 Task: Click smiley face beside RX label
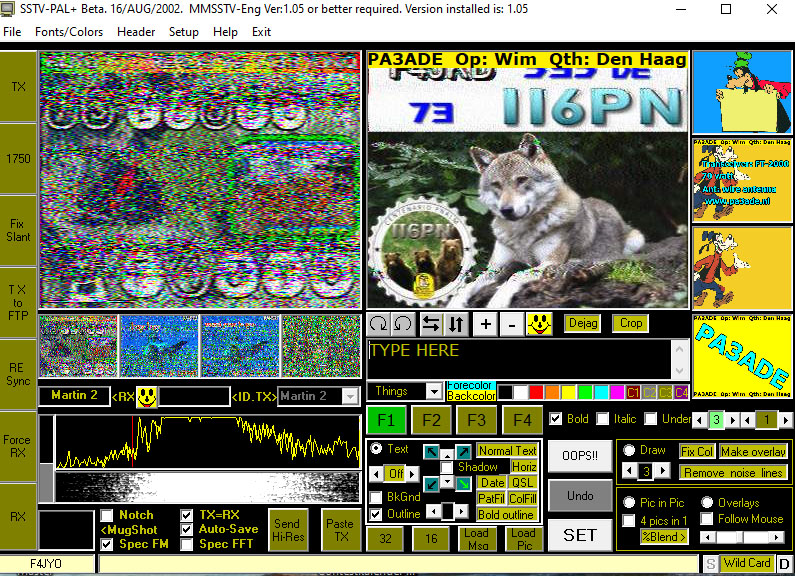pyautogui.click(x=147, y=397)
